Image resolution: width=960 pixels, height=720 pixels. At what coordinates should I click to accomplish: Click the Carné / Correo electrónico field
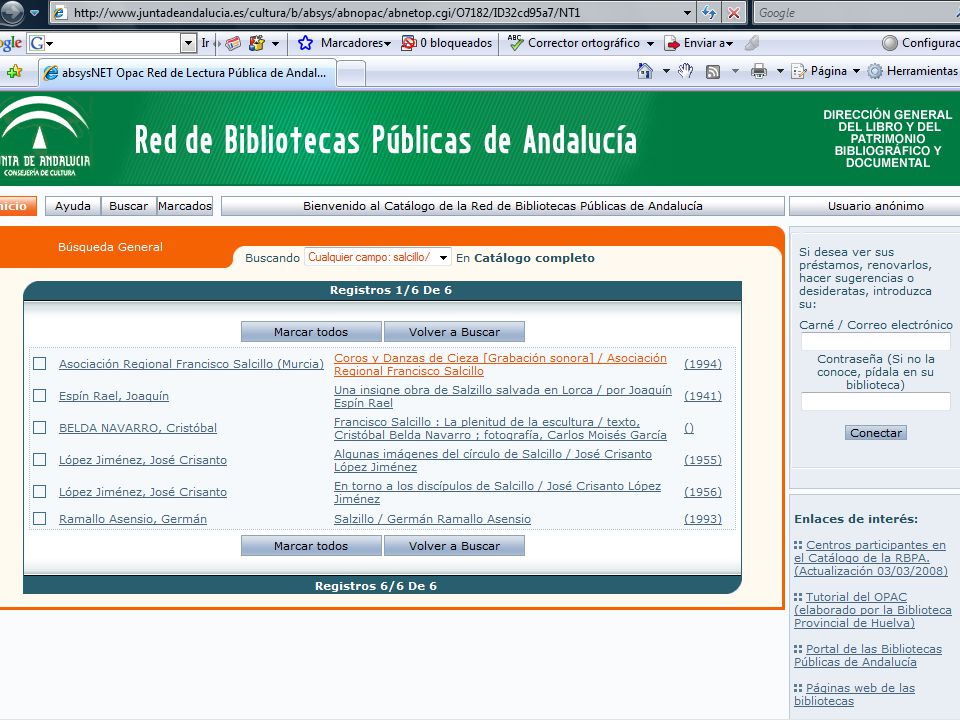pos(876,342)
